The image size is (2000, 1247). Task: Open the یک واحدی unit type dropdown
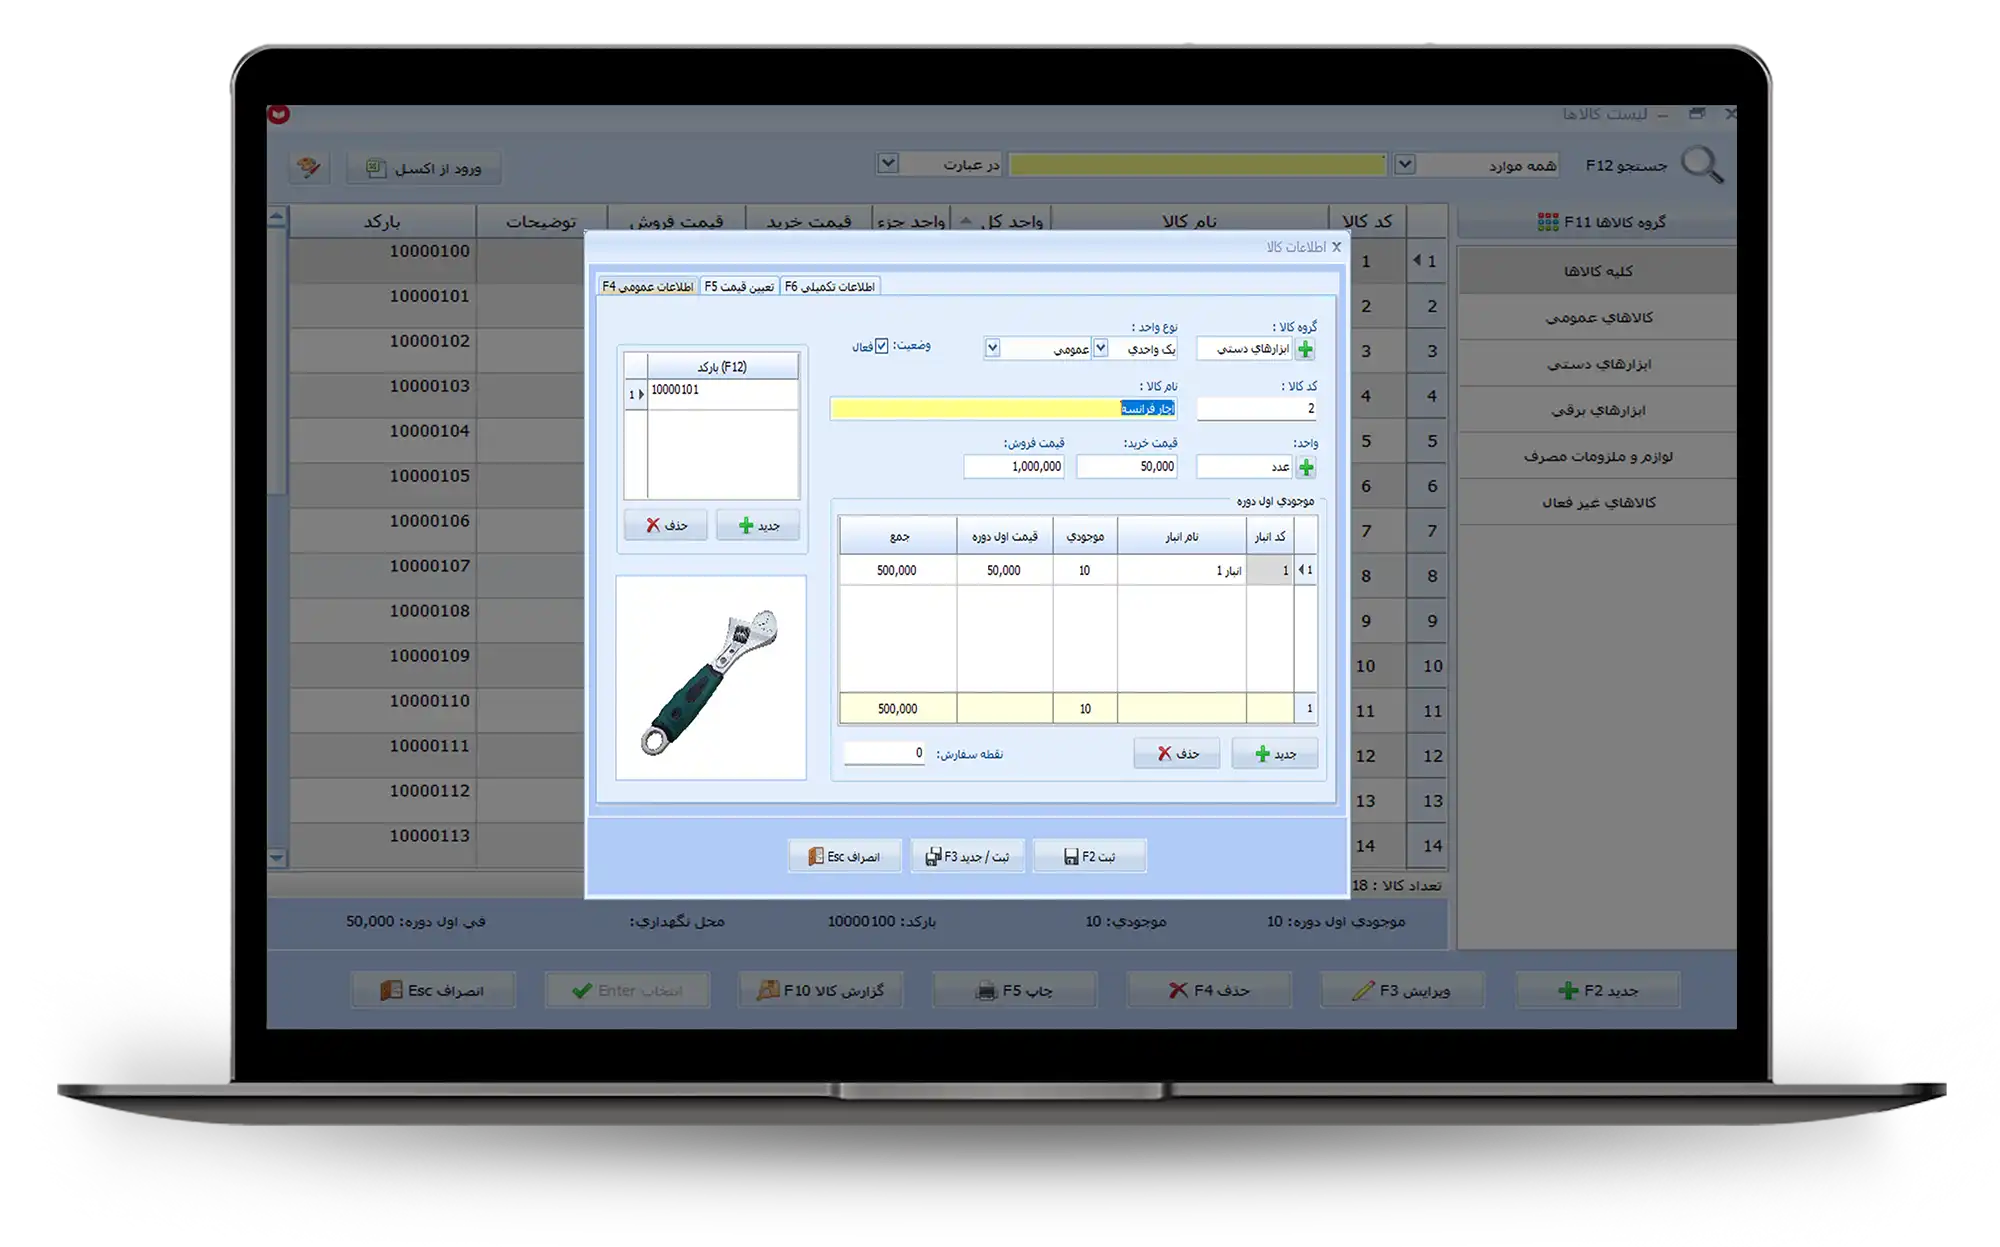(1100, 348)
